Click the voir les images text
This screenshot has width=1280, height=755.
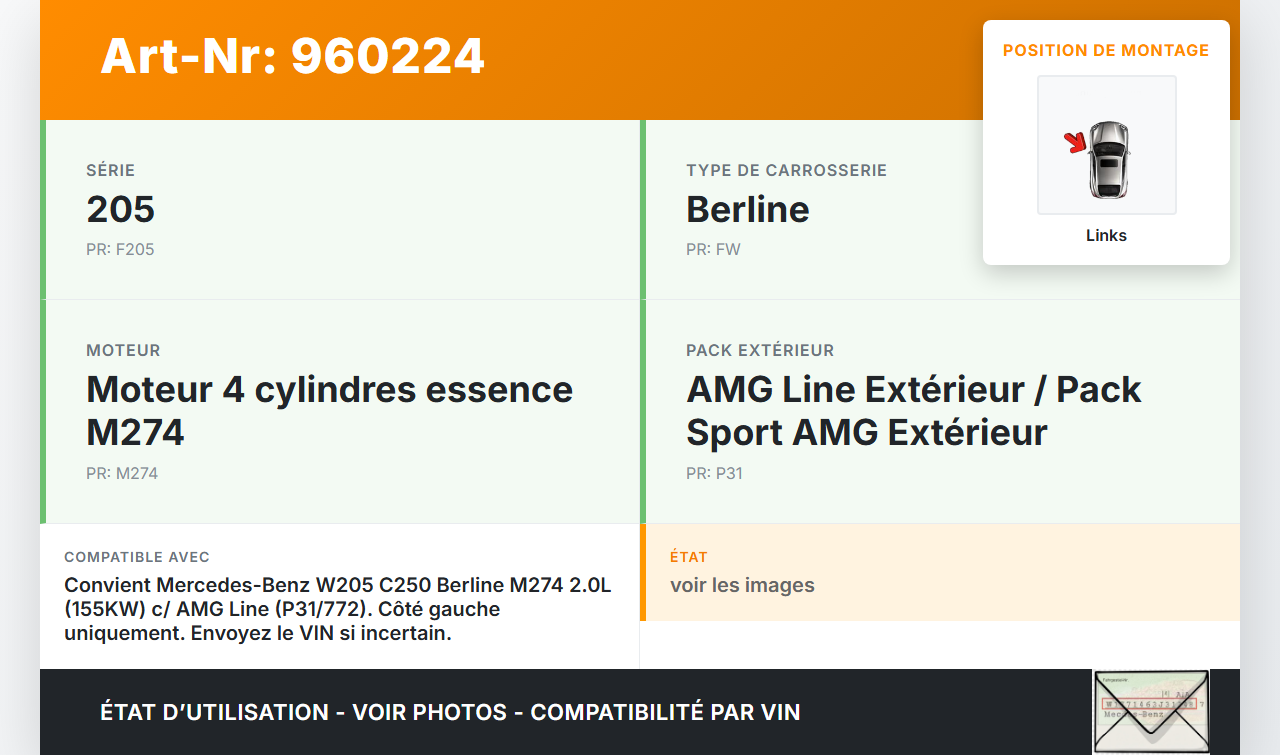point(742,585)
